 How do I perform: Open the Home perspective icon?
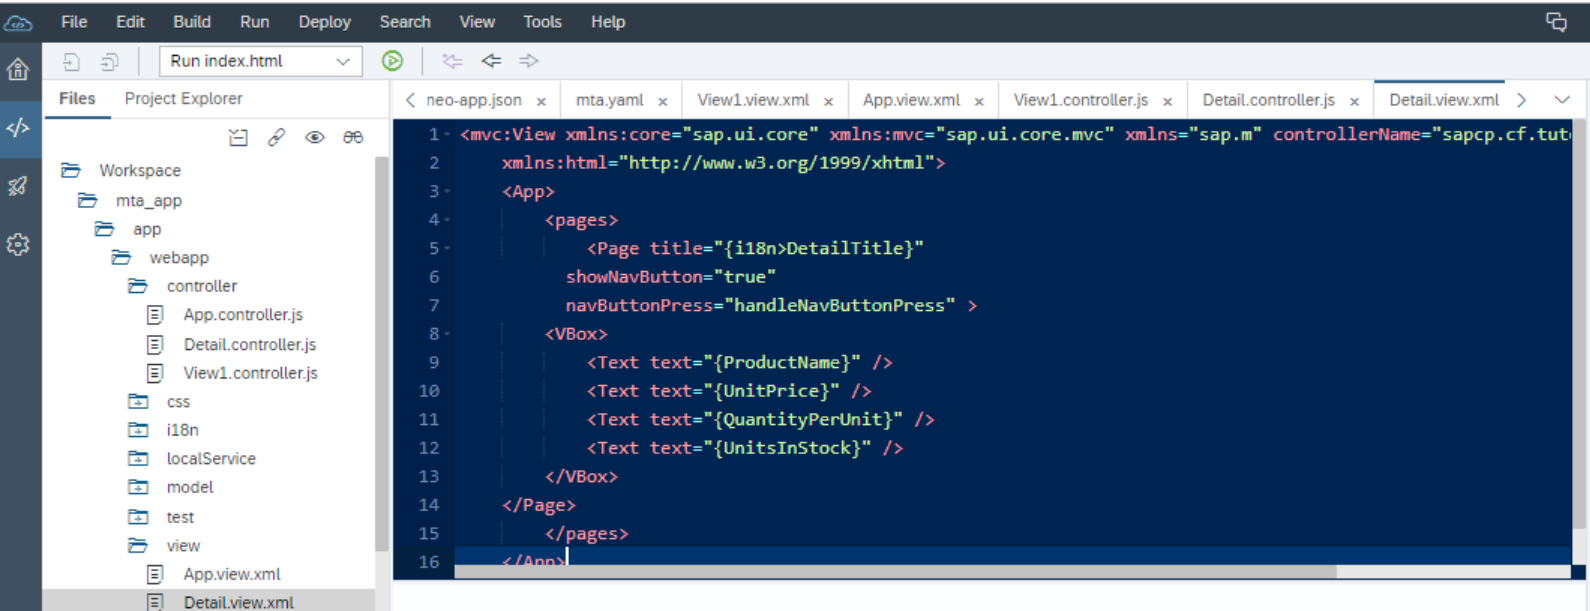click(18, 69)
